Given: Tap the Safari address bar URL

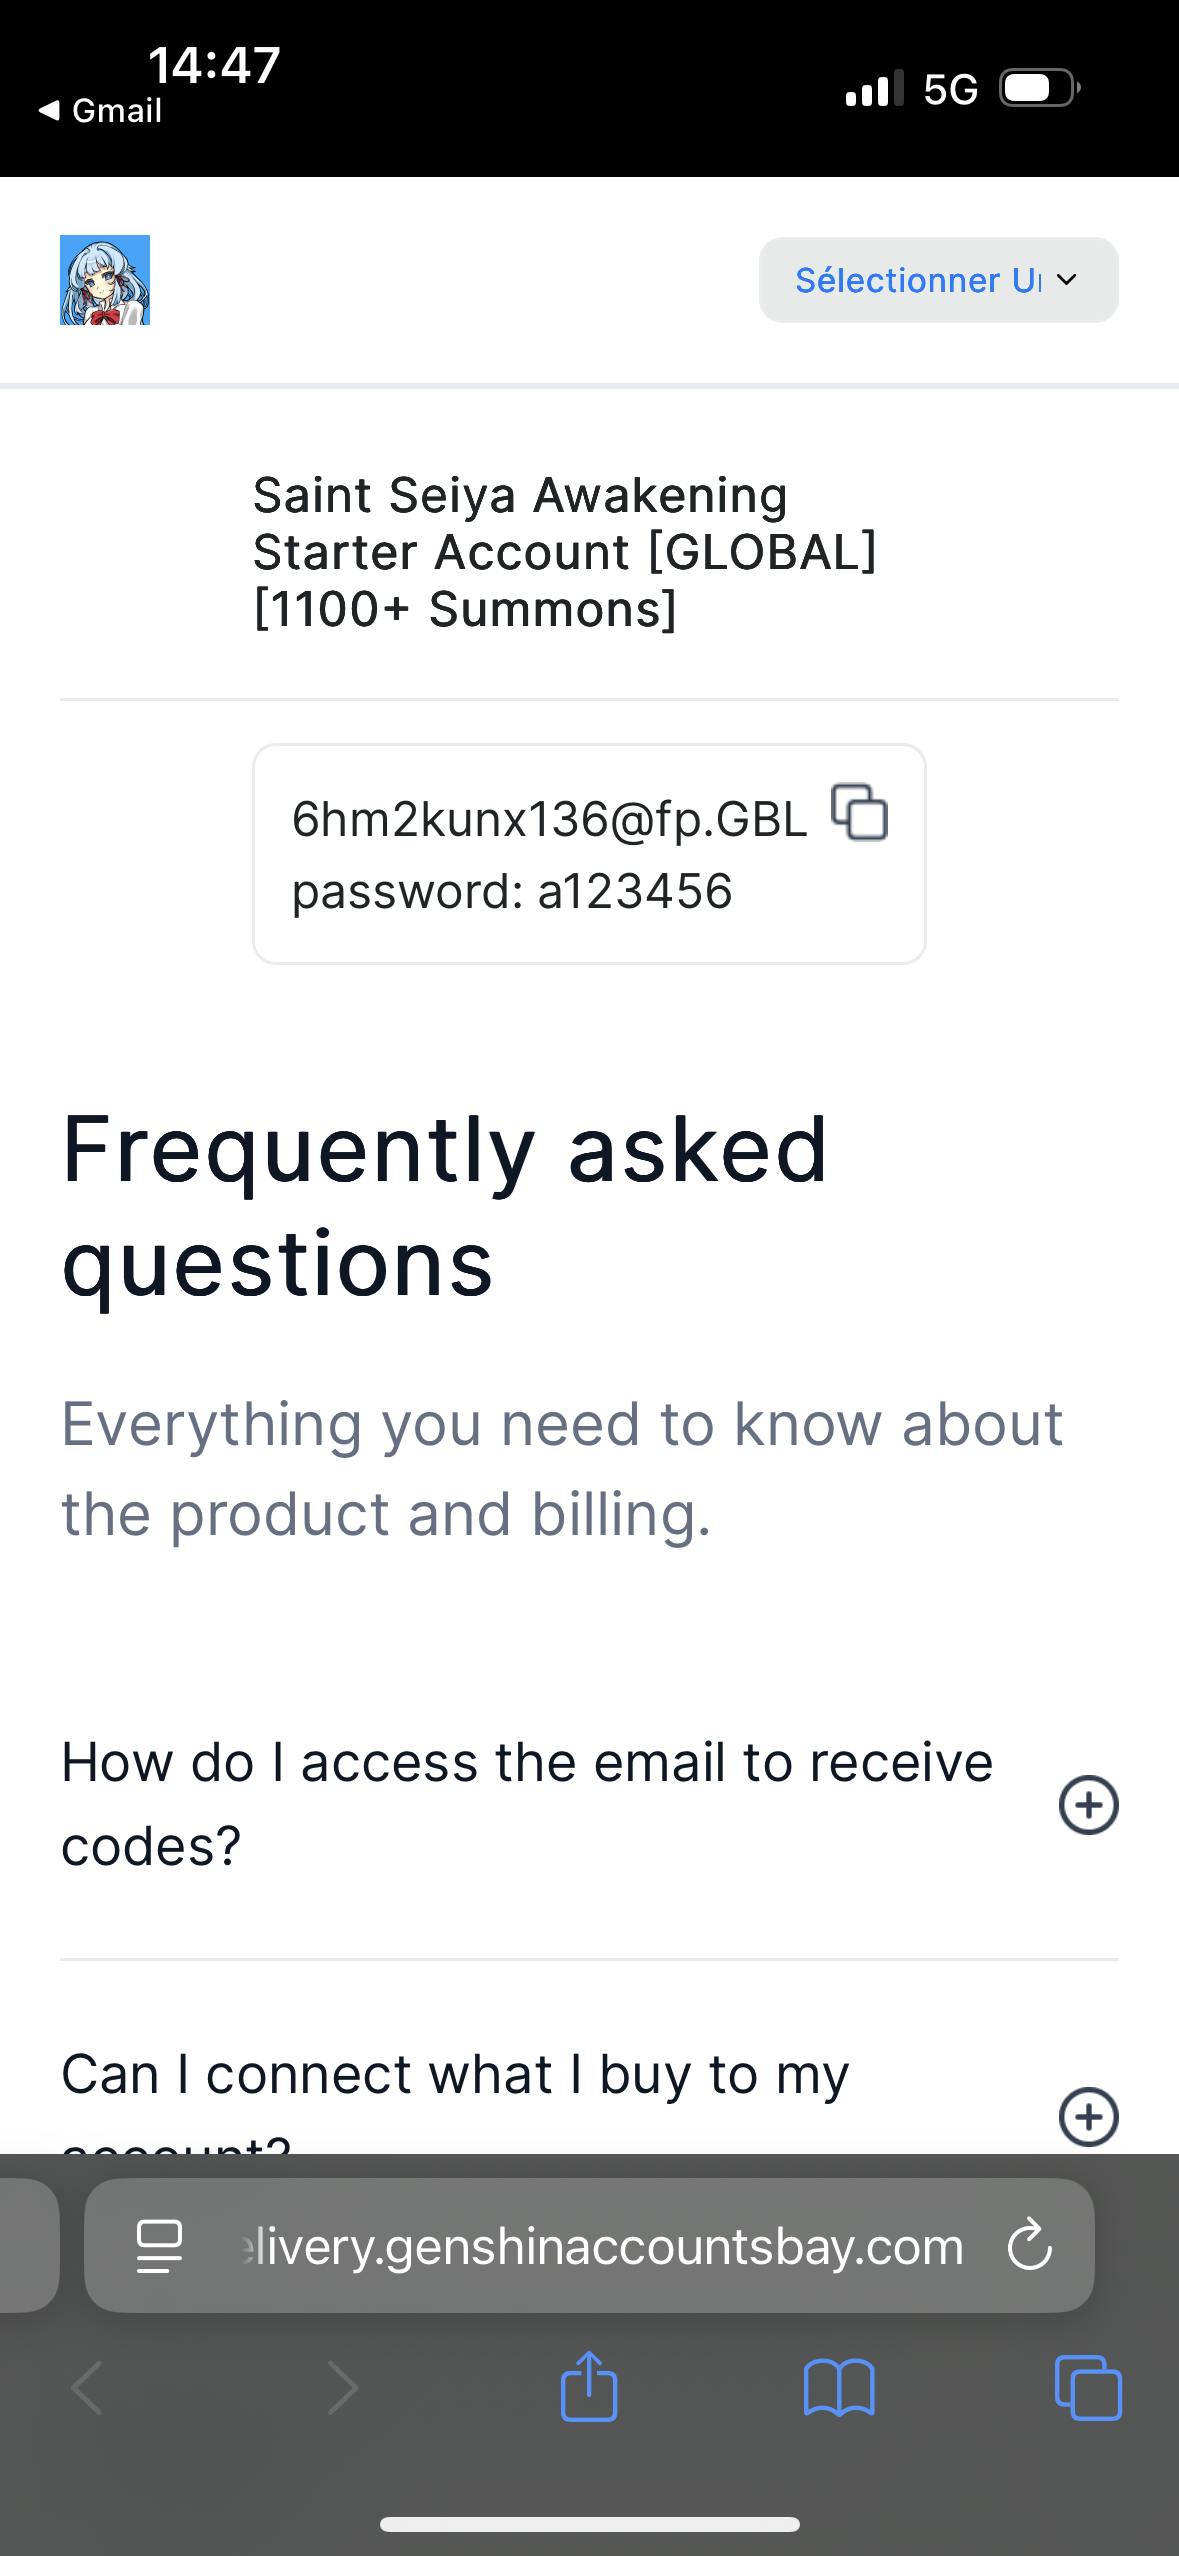Looking at the screenshot, I should (x=600, y=2246).
